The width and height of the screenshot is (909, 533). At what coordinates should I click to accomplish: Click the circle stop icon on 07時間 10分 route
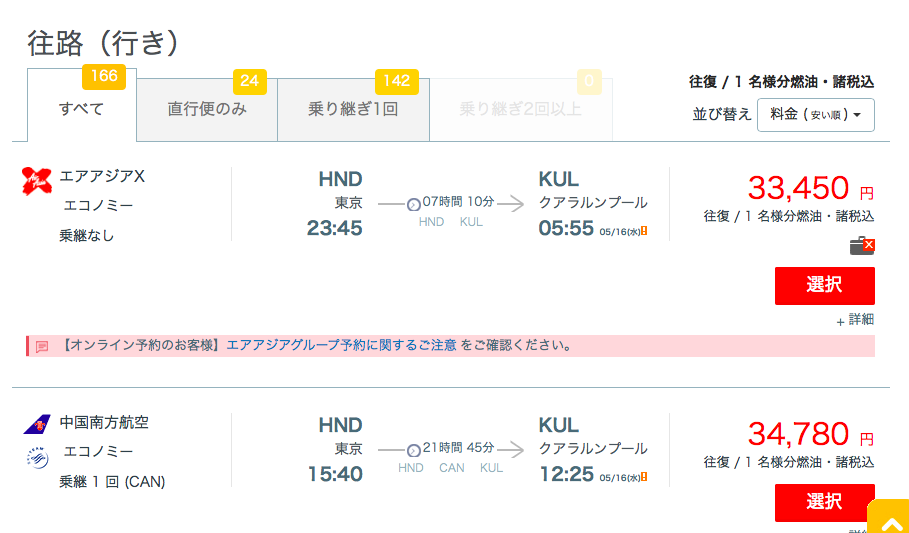(413, 205)
